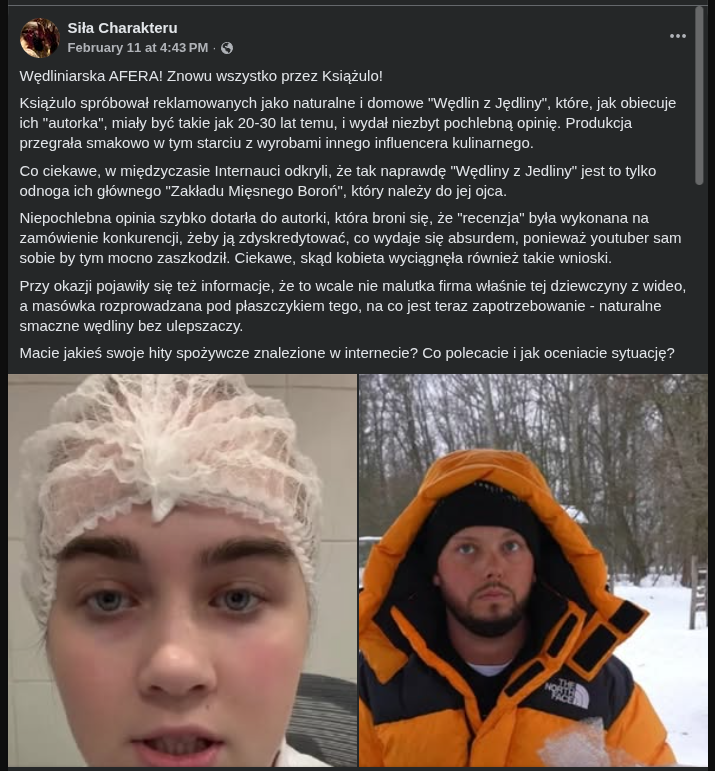This screenshot has height=771, width=715.
Task: Click The North Face logo on the jacket
Action: pos(566,693)
